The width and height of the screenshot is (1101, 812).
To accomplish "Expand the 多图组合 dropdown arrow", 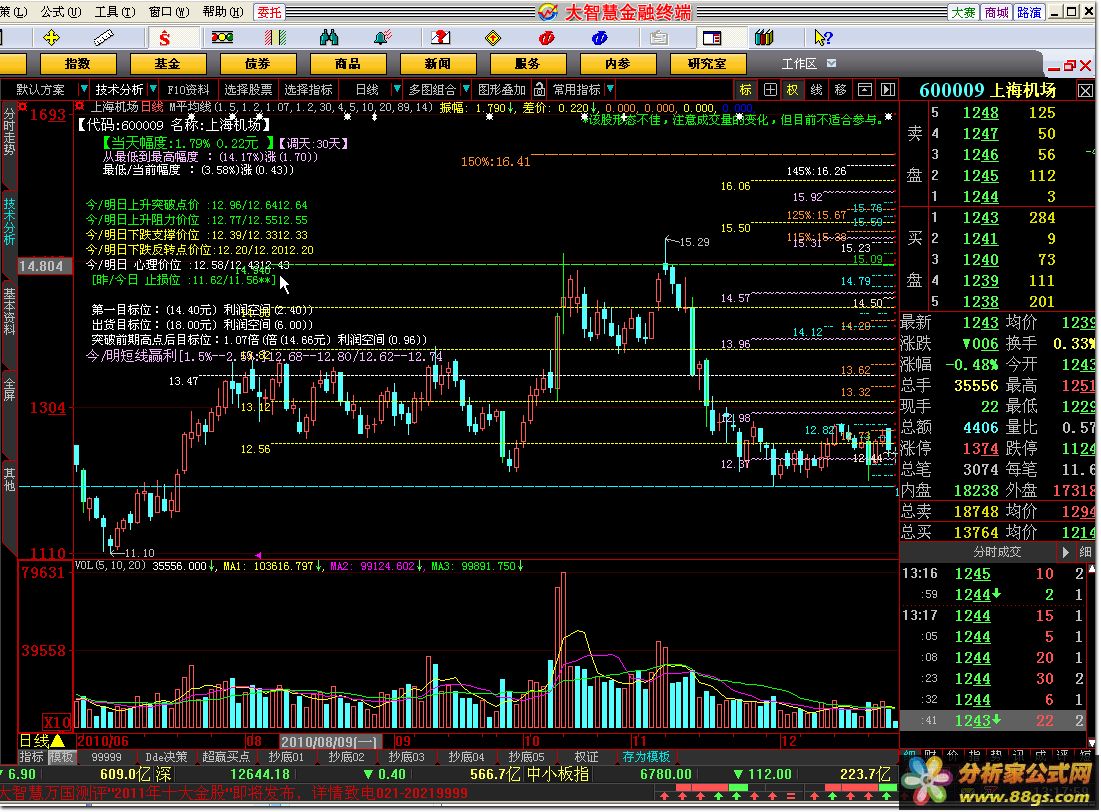I will pyautogui.click(x=465, y=89).
